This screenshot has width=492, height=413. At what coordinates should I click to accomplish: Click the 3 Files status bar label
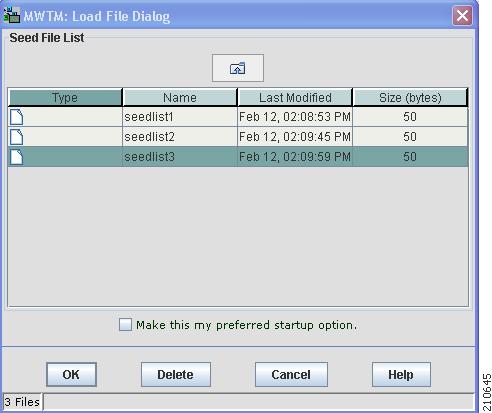click(22, 402)
